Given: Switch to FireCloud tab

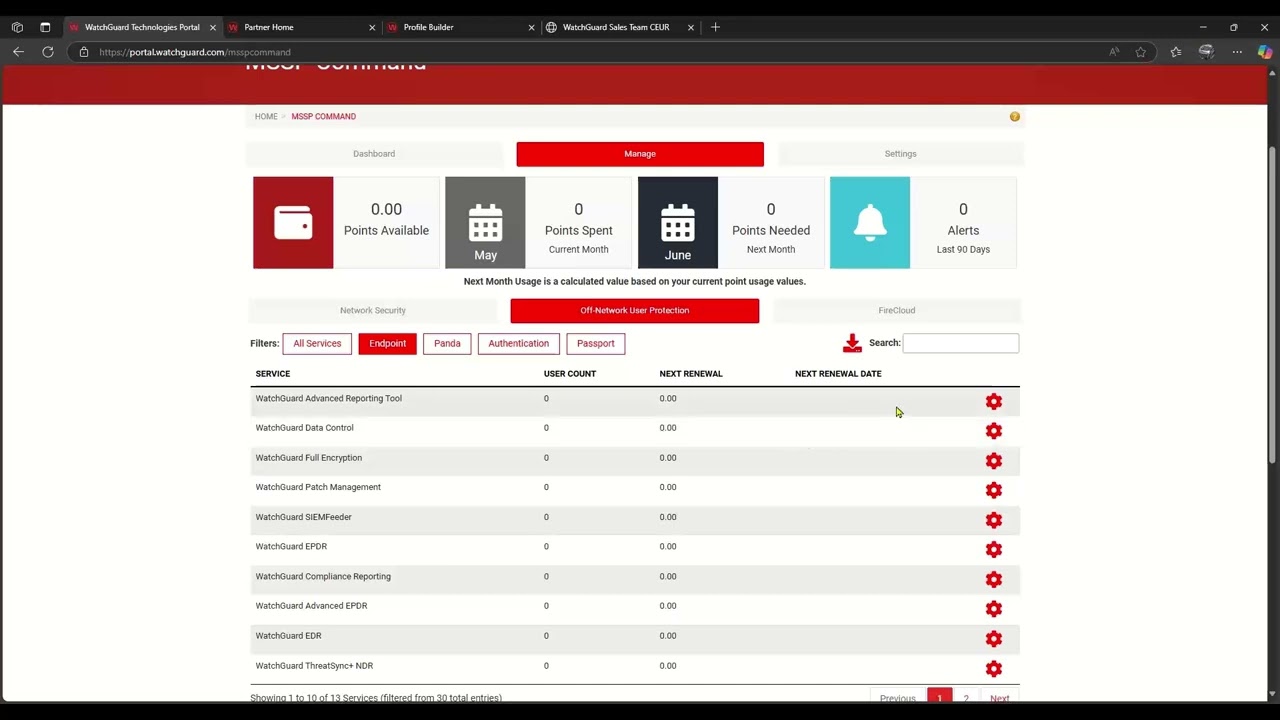Looking at the screenshot, I should 897,311.
